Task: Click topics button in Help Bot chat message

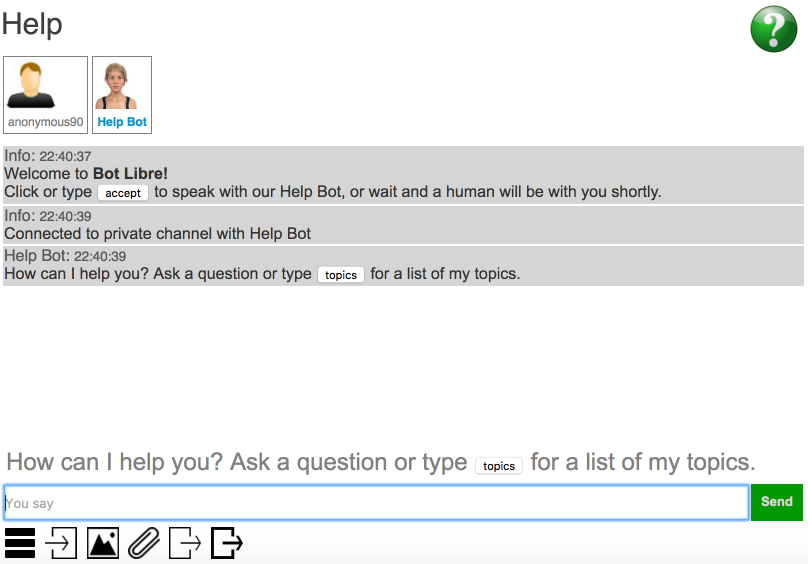Action: point(341,275)
